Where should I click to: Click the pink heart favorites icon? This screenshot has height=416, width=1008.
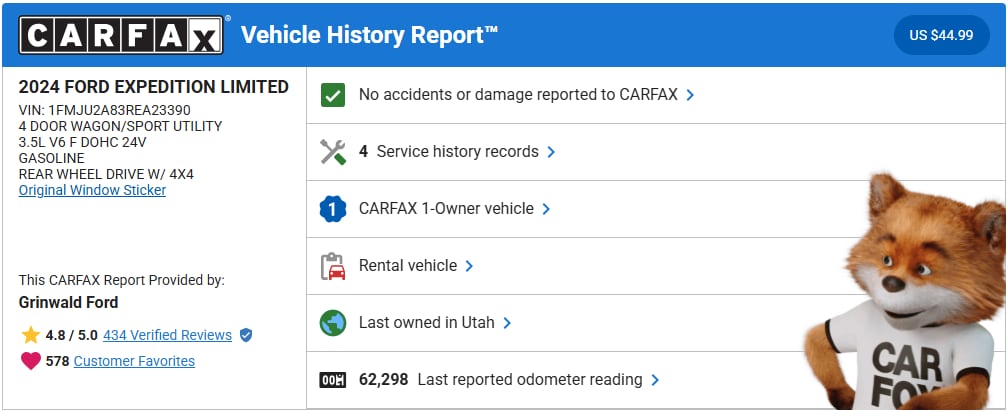coord(31,361)
